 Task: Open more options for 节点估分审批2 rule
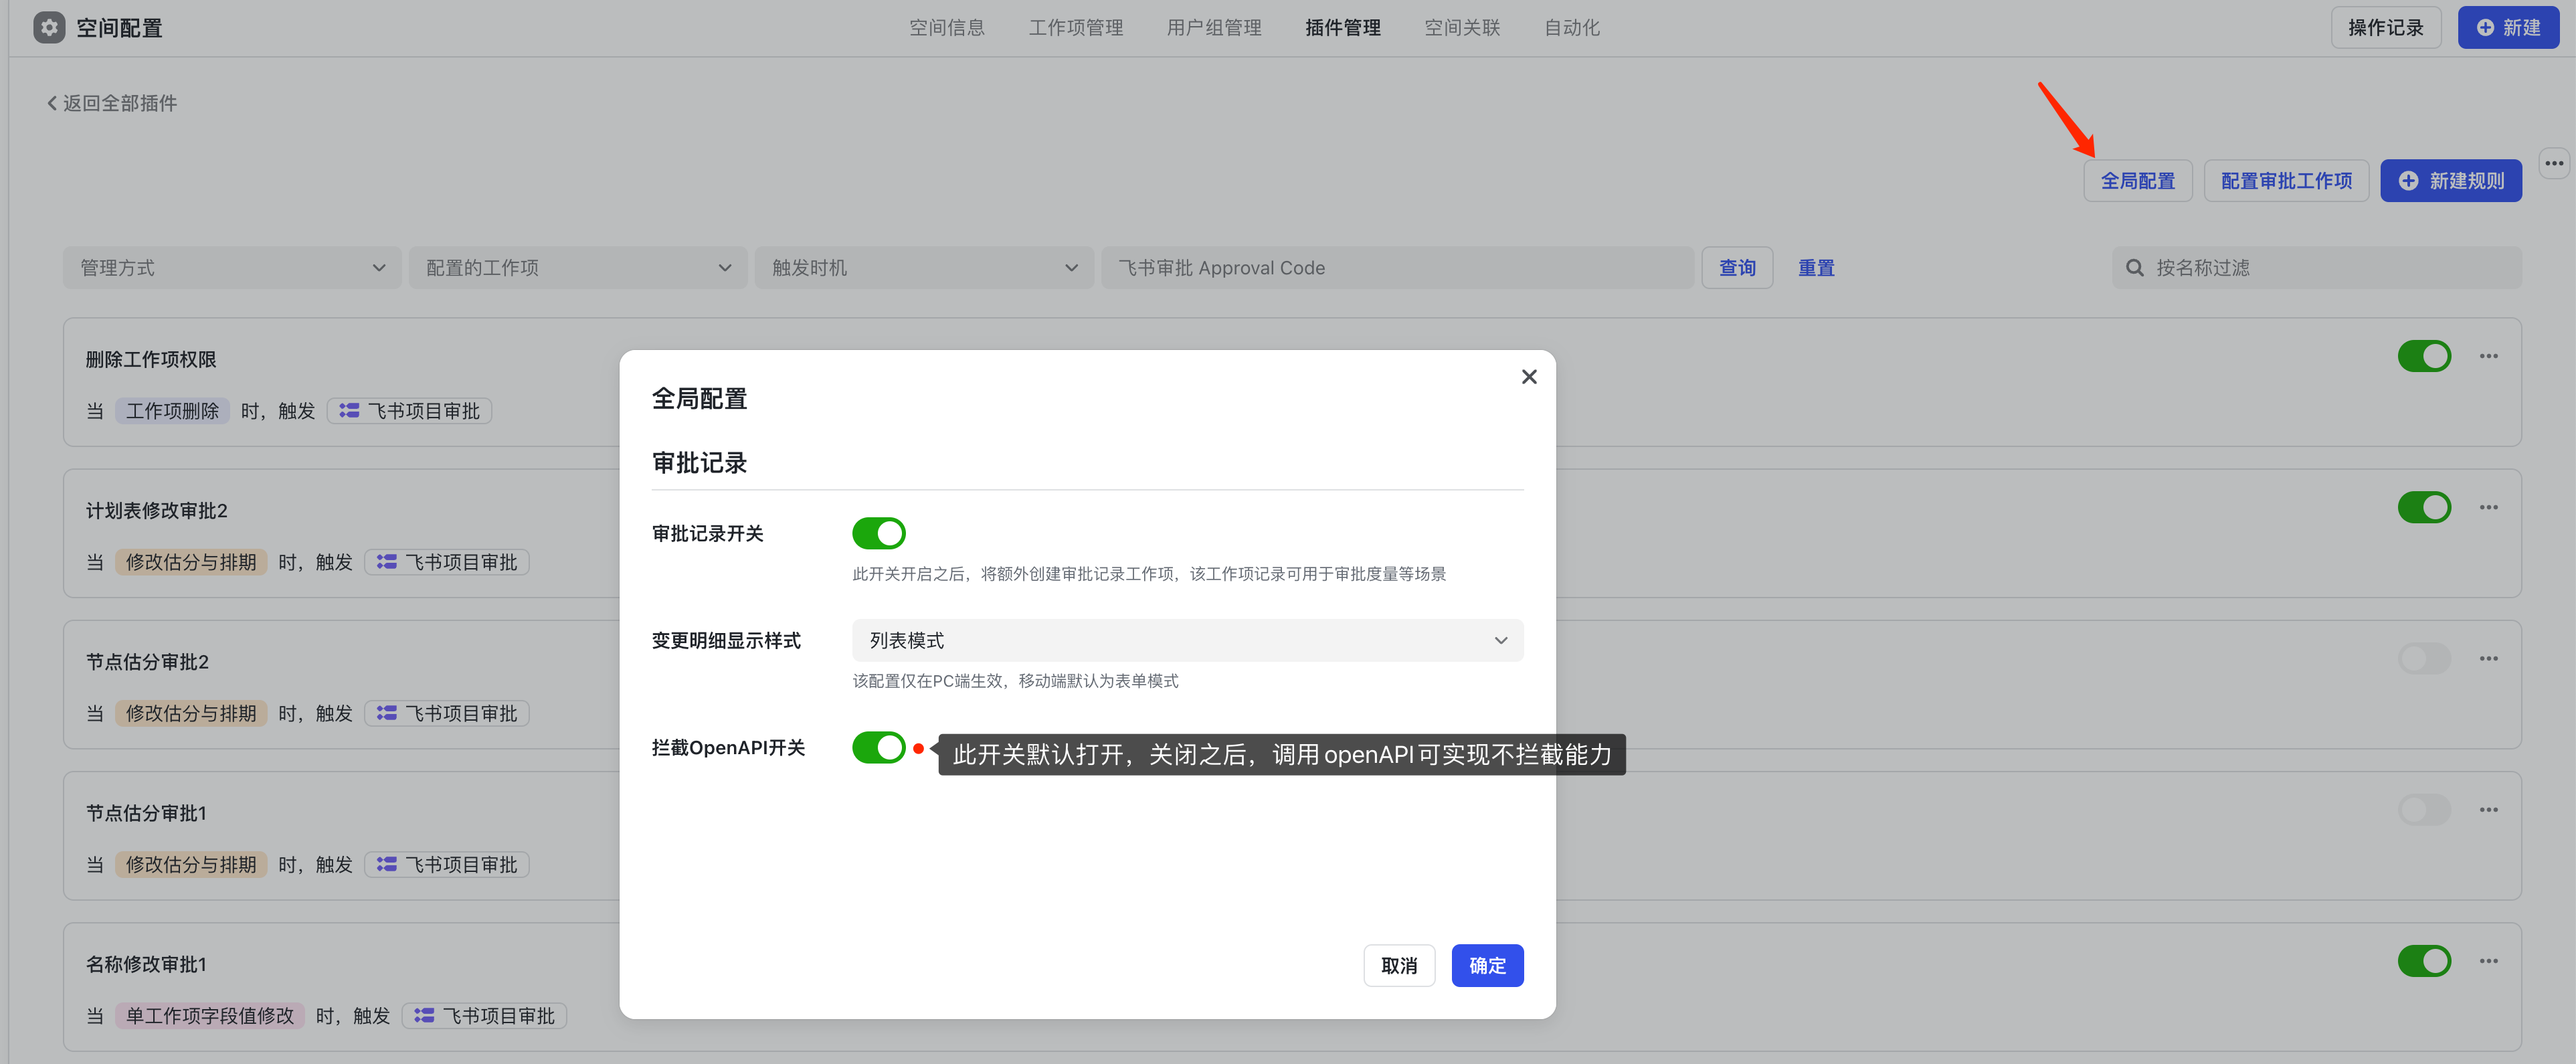(x=2488, y=658)
